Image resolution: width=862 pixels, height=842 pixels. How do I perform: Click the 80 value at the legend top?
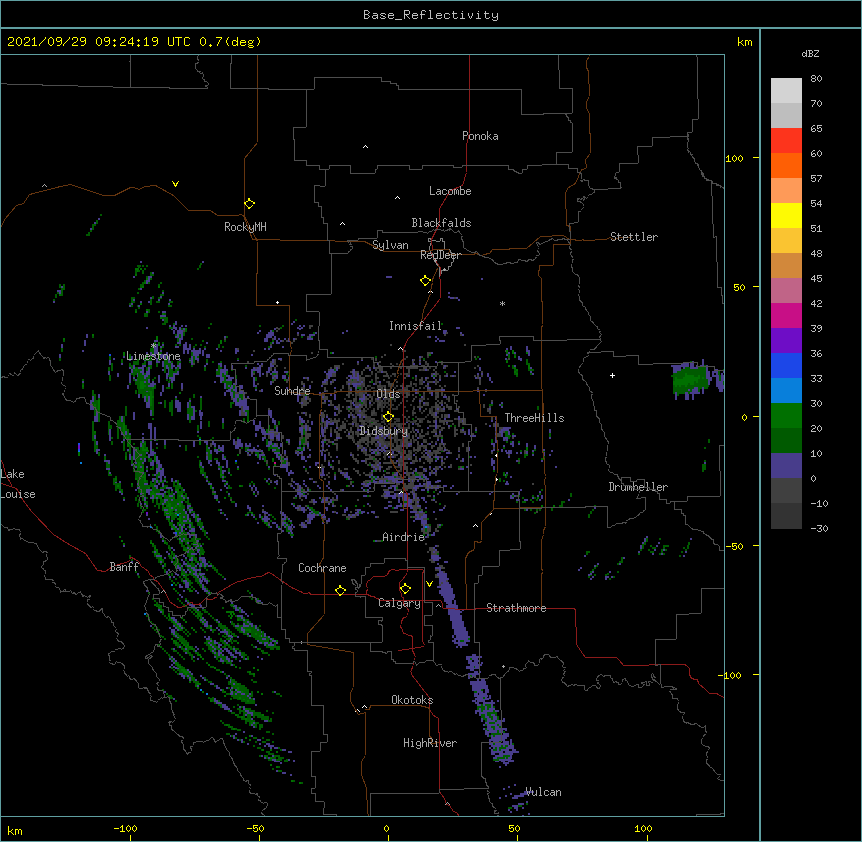(x=816, y=79)
